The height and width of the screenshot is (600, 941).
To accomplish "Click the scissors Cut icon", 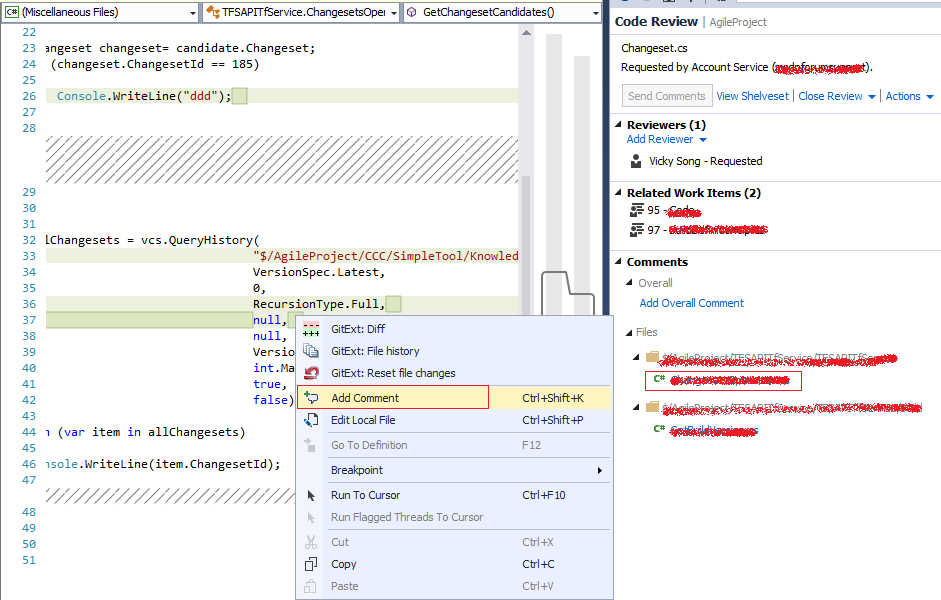I will [x=311, y=541].
